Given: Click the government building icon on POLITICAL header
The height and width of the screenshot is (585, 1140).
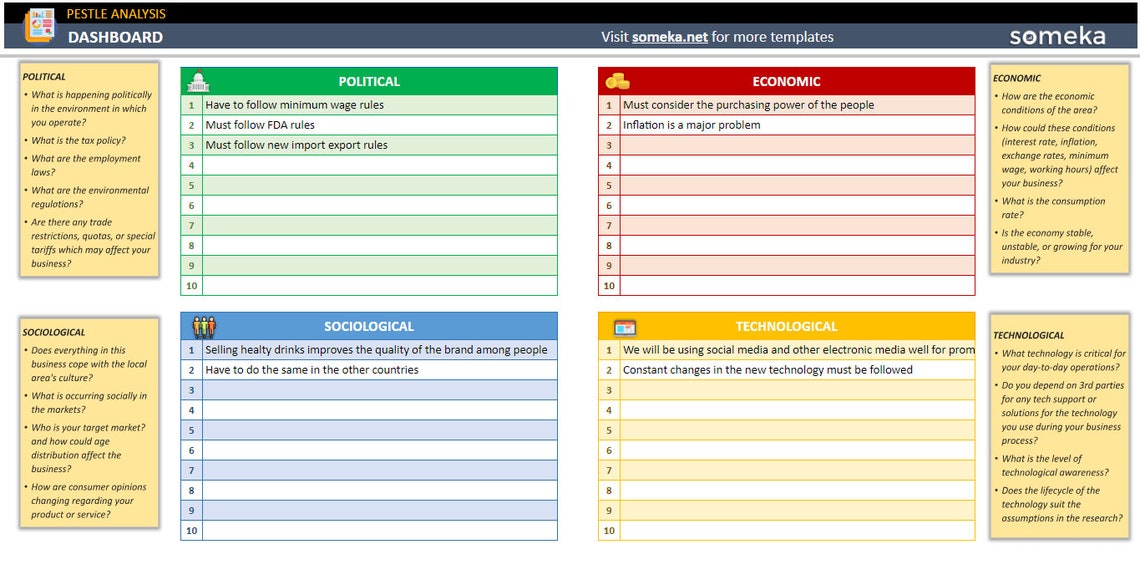Looking at the screenshot, I should point(199,80).
